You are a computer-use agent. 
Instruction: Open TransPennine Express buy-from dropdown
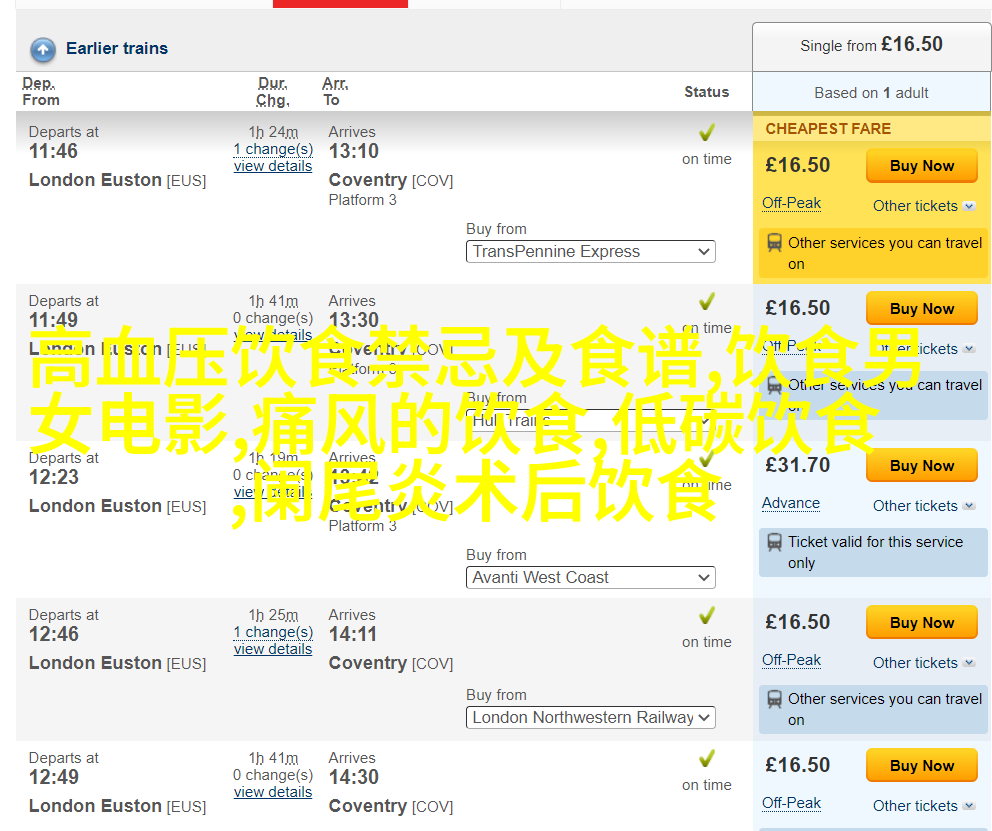point(590,252)
